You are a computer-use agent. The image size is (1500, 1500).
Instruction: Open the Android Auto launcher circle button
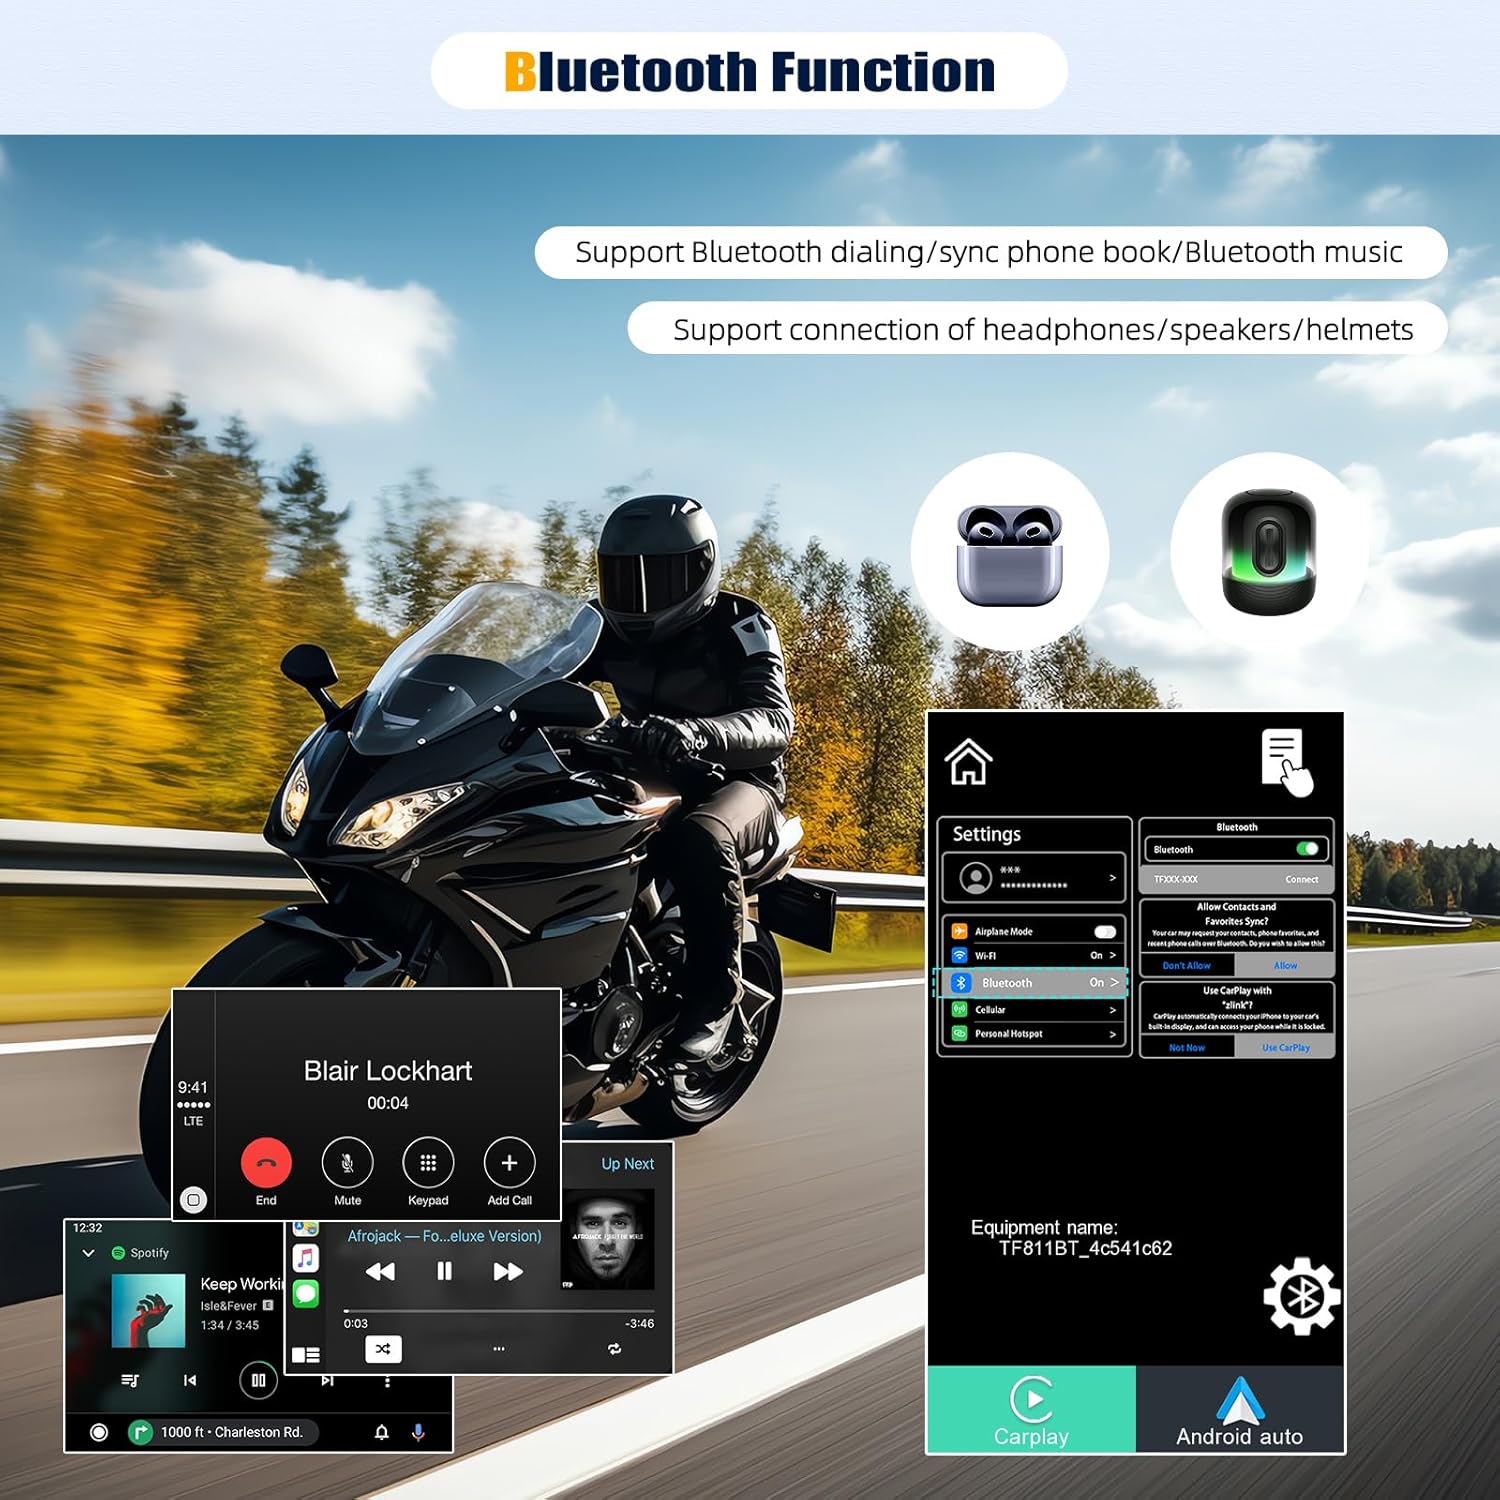[x=99, y=1432]
